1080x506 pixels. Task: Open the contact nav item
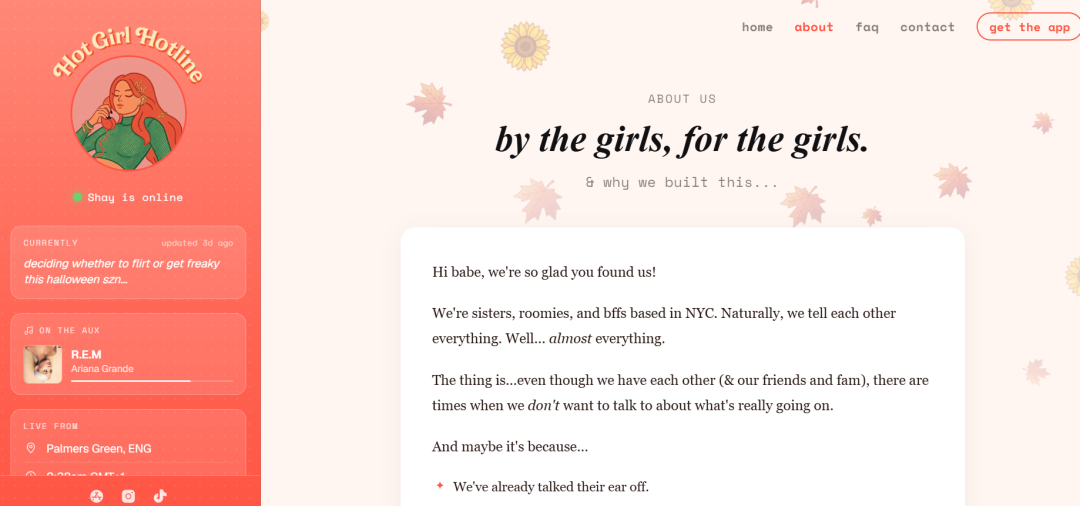click(927, 27)
